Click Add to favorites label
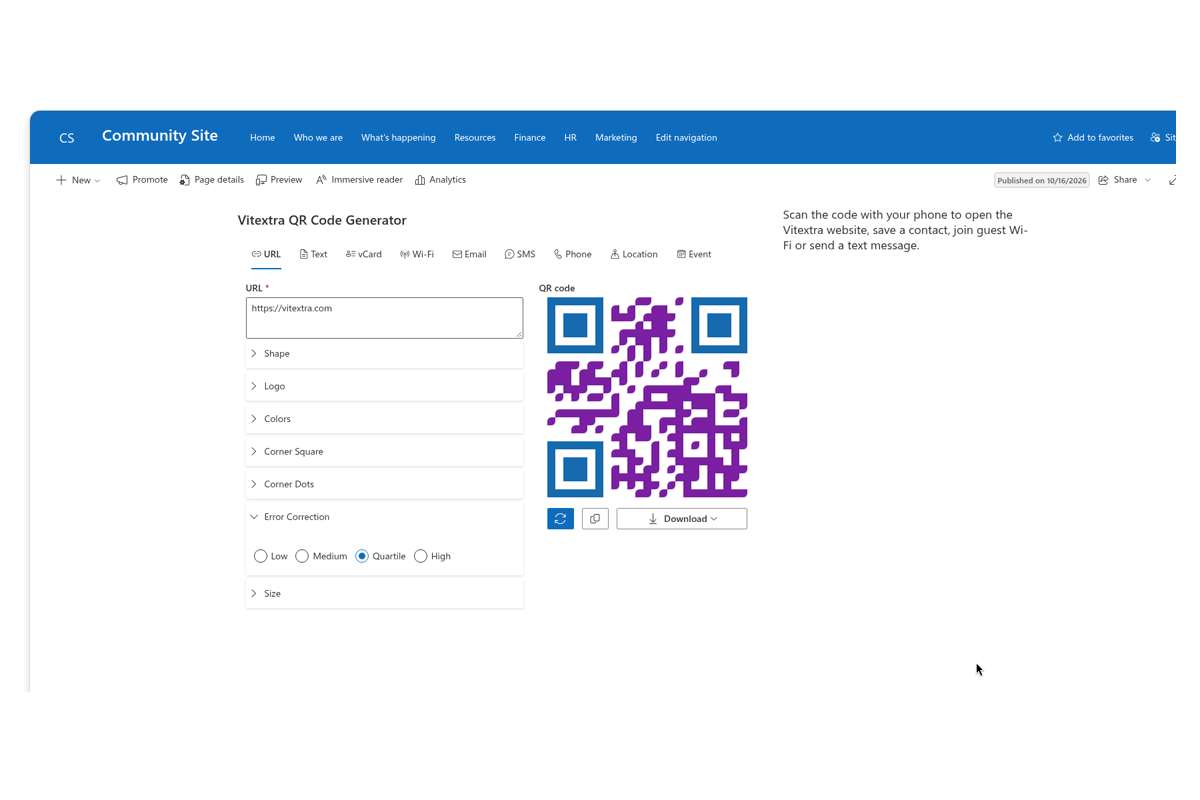Viewport: 1200px width, 800px height. coord(1100,138)
